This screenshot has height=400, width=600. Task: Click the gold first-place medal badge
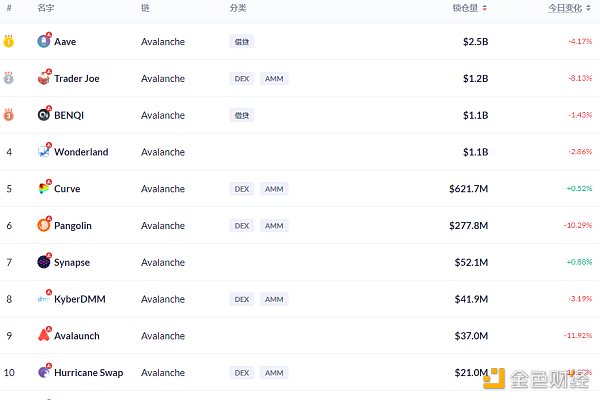9,41
